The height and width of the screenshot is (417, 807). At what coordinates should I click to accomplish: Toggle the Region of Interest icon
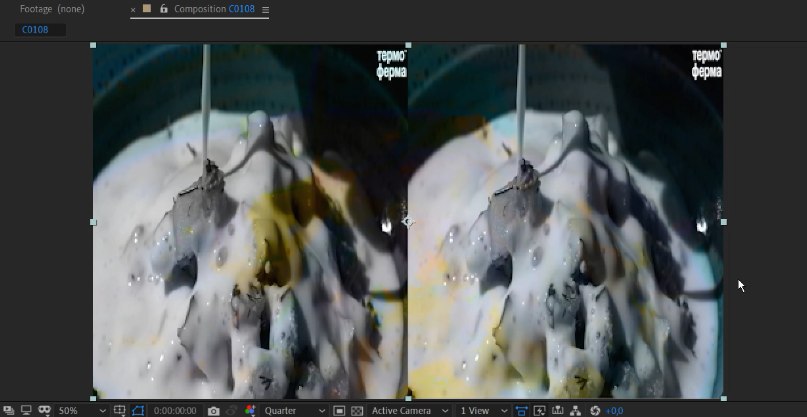339,411
